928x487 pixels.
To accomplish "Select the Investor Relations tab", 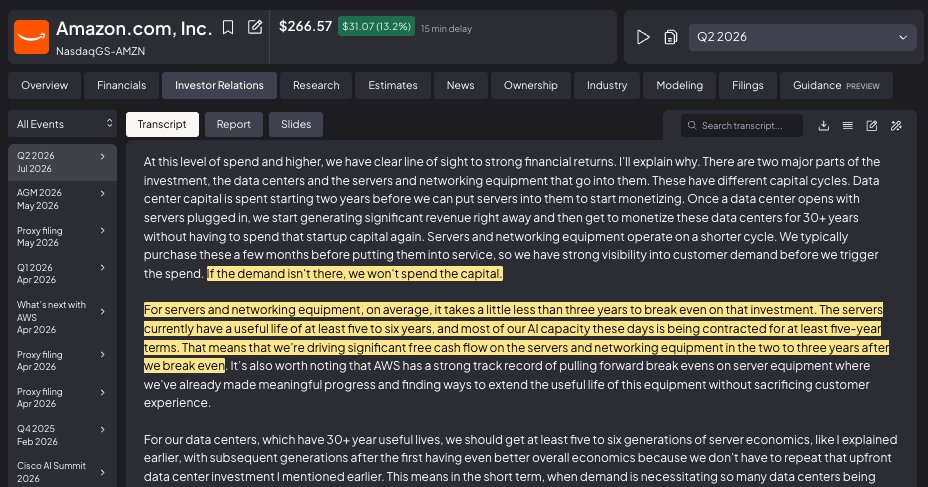I will point(220,85).
